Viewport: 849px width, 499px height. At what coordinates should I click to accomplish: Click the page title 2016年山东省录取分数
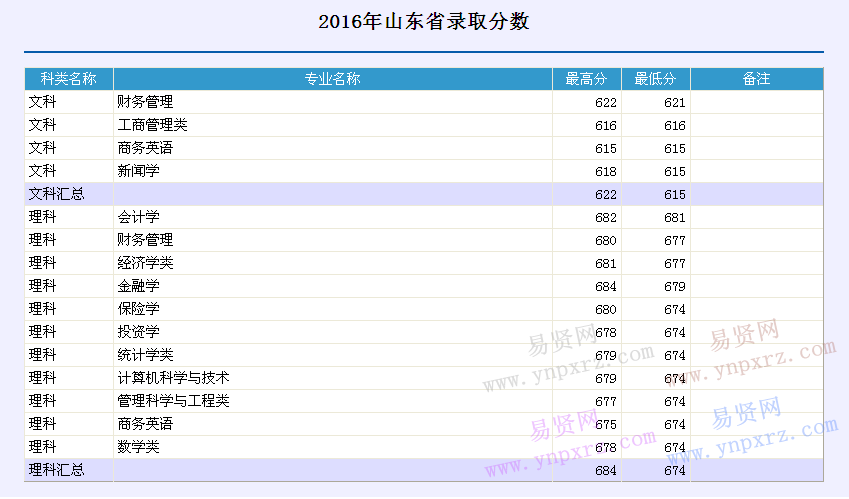[x=424, y=22]
